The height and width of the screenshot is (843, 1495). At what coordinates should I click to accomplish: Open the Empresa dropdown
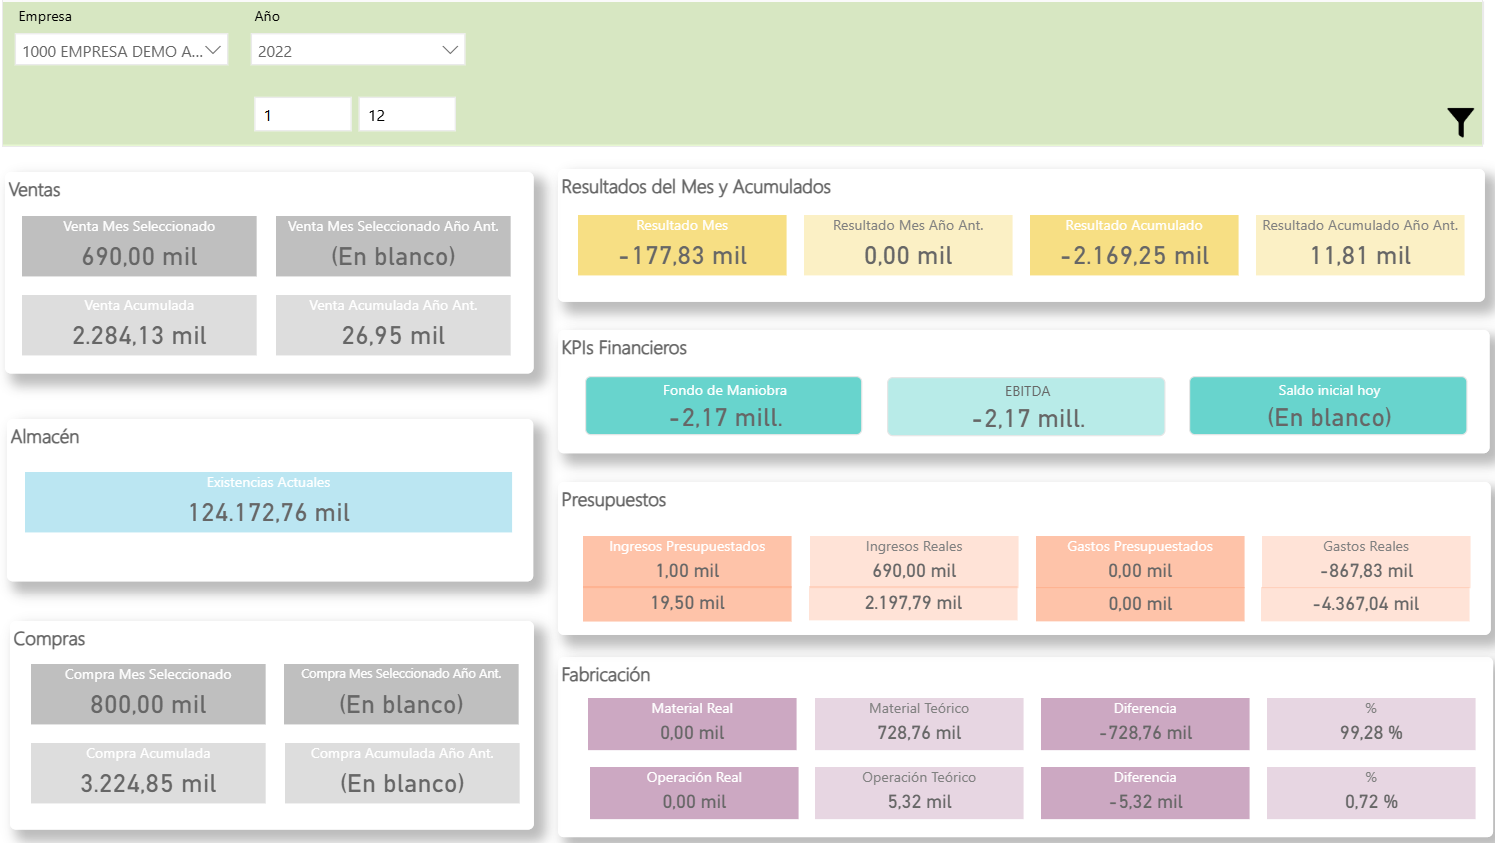pyautogui.click(x=121, y=51)
